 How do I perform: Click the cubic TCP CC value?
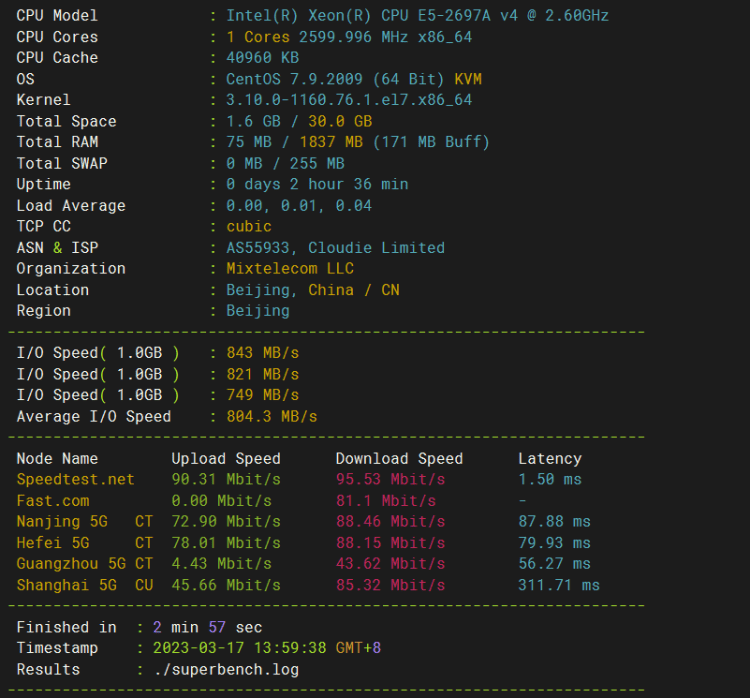[x=249, y=227]
